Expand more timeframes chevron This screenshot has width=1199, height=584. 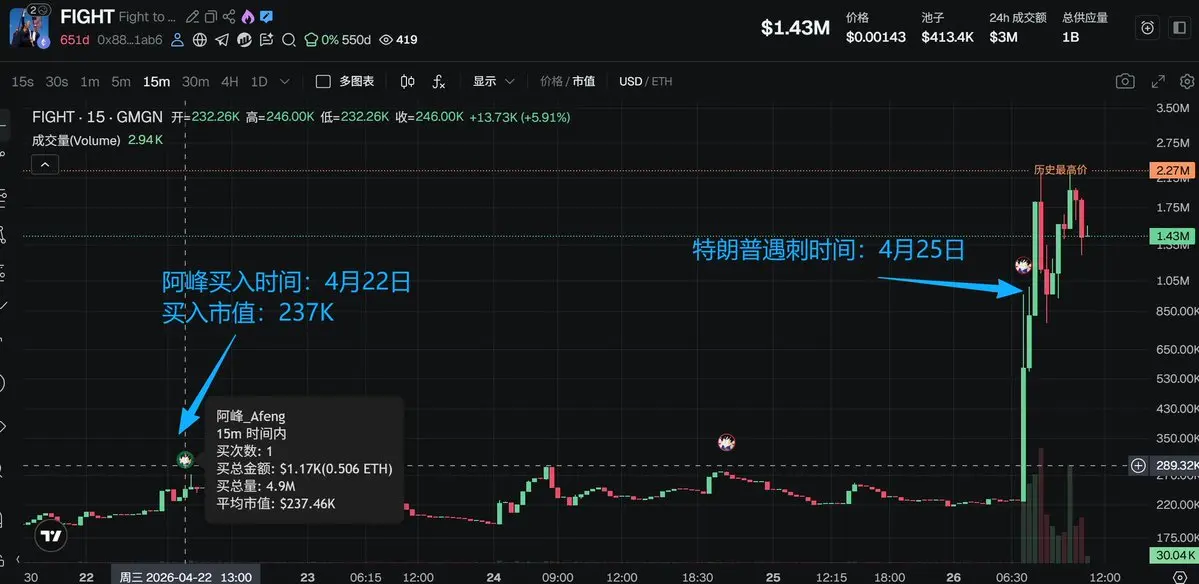pyautogui.click(x=285, y=81)
